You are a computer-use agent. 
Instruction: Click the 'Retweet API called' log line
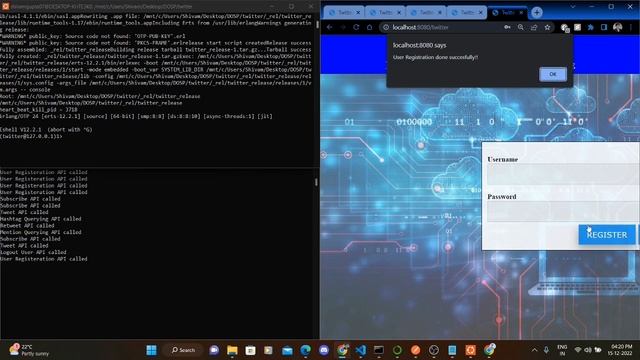coord(27,225)
